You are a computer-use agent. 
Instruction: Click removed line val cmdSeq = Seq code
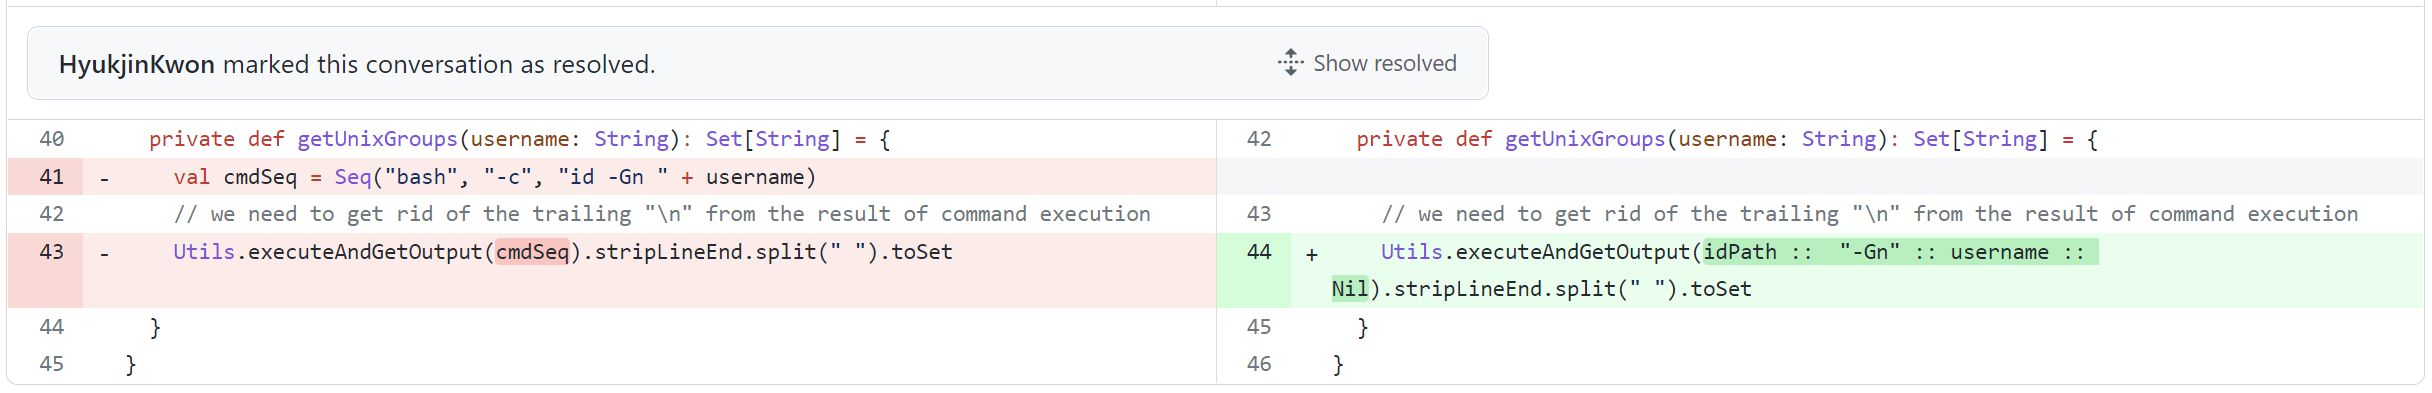[495, 177]
